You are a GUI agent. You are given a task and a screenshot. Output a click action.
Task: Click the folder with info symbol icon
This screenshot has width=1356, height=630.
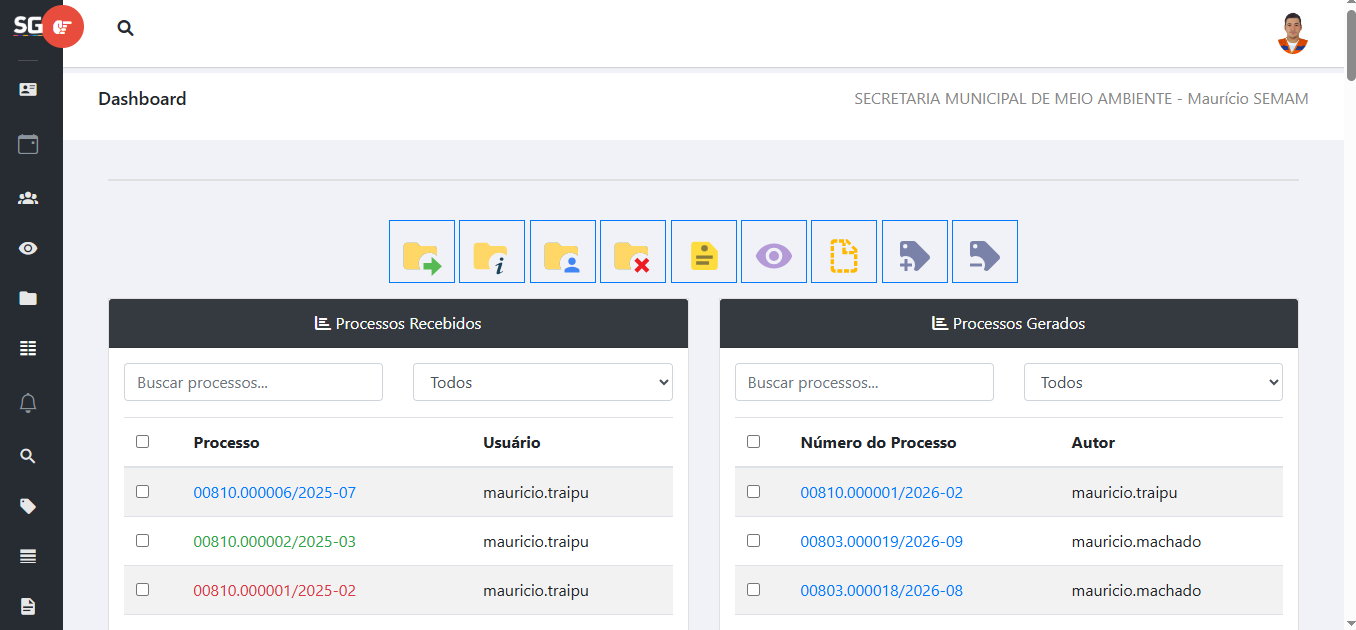tap(492, 252)
